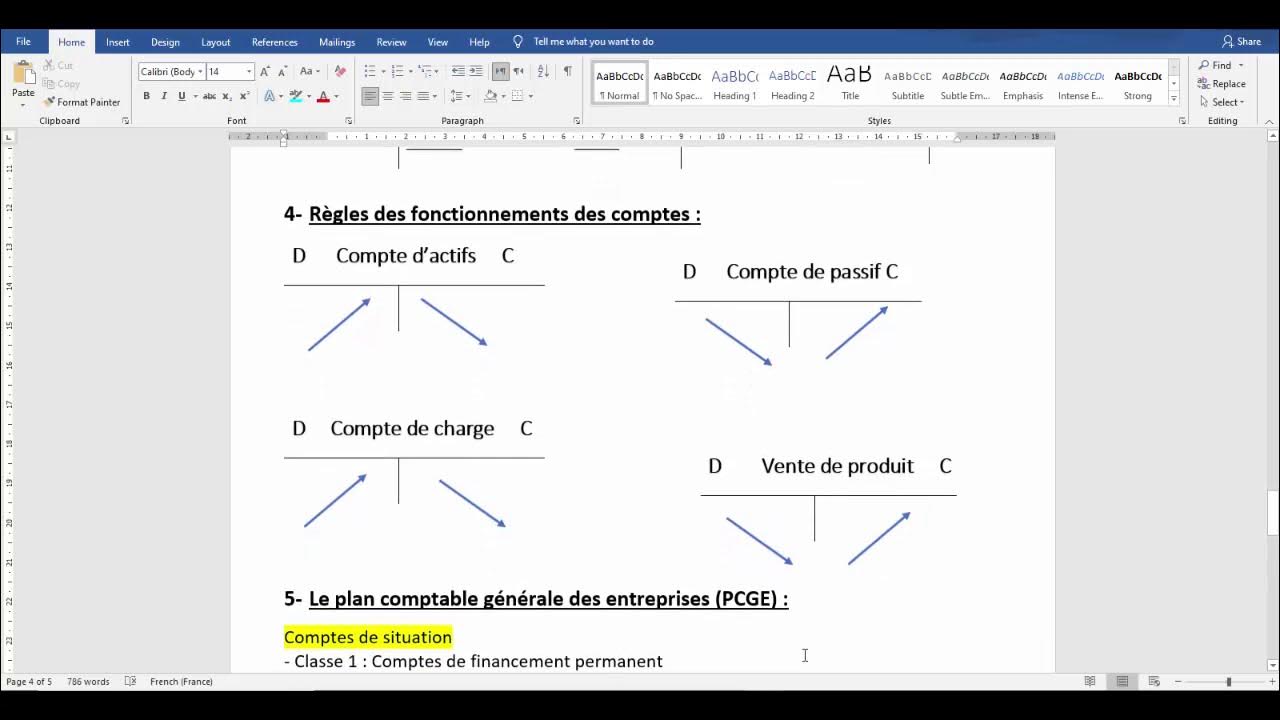
Task: Apply subscript formatting
Action: (227, 96)
